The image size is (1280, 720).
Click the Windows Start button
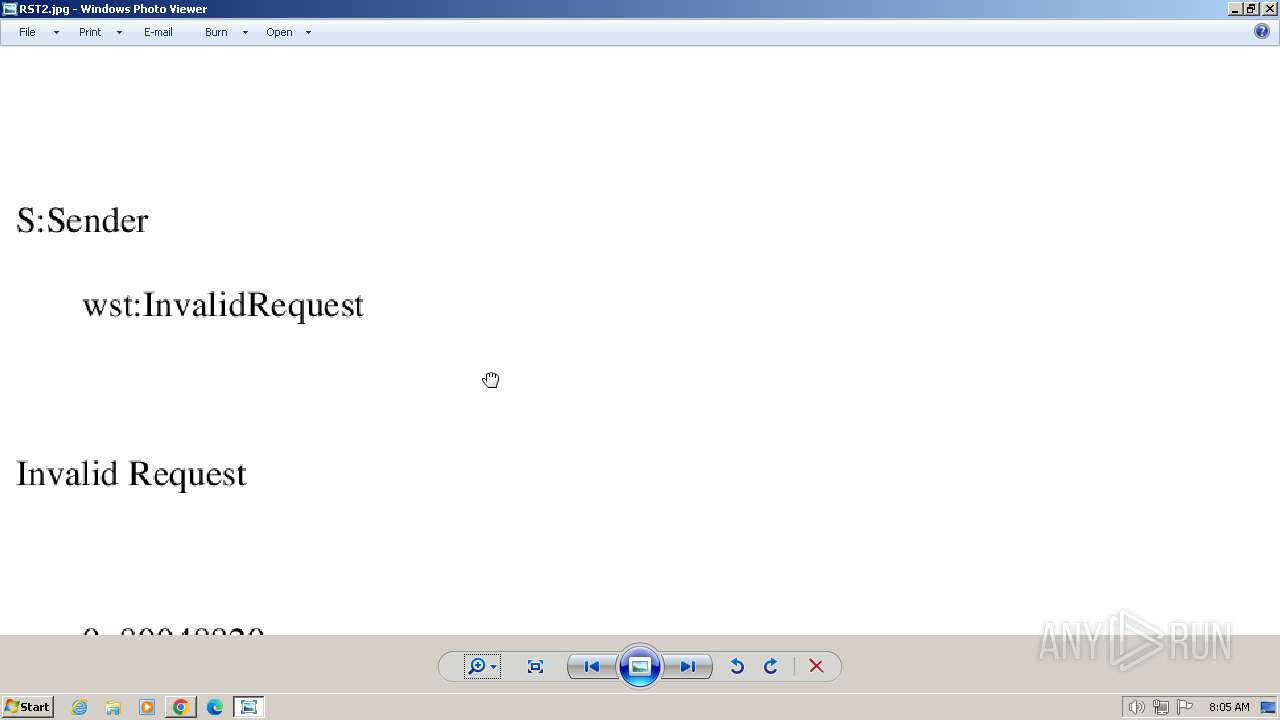point(27,707)
